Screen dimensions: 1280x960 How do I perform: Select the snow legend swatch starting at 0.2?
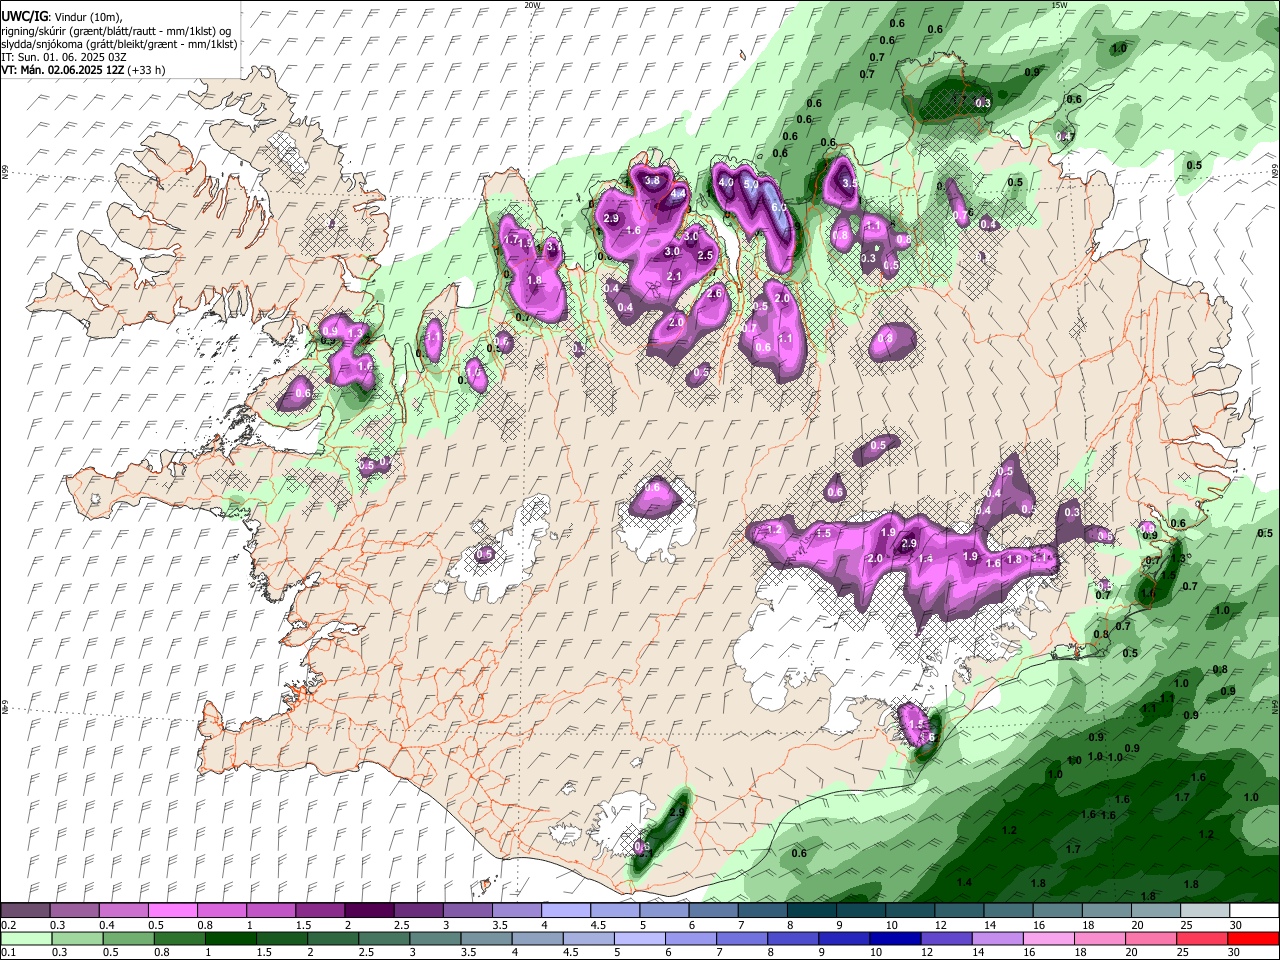25,911
